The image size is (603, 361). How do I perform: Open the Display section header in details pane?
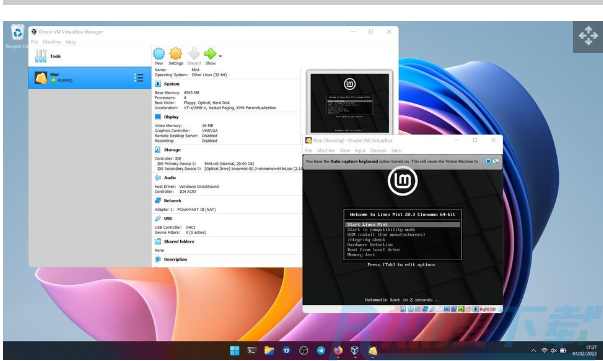[171, 117]
